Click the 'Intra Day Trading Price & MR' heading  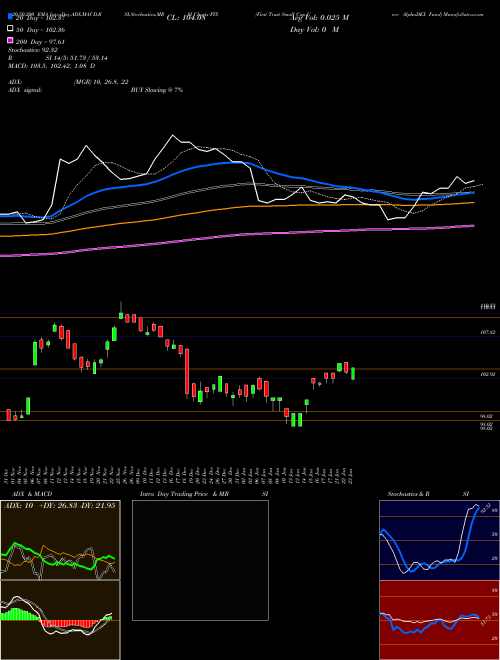[x=184, y=494]
